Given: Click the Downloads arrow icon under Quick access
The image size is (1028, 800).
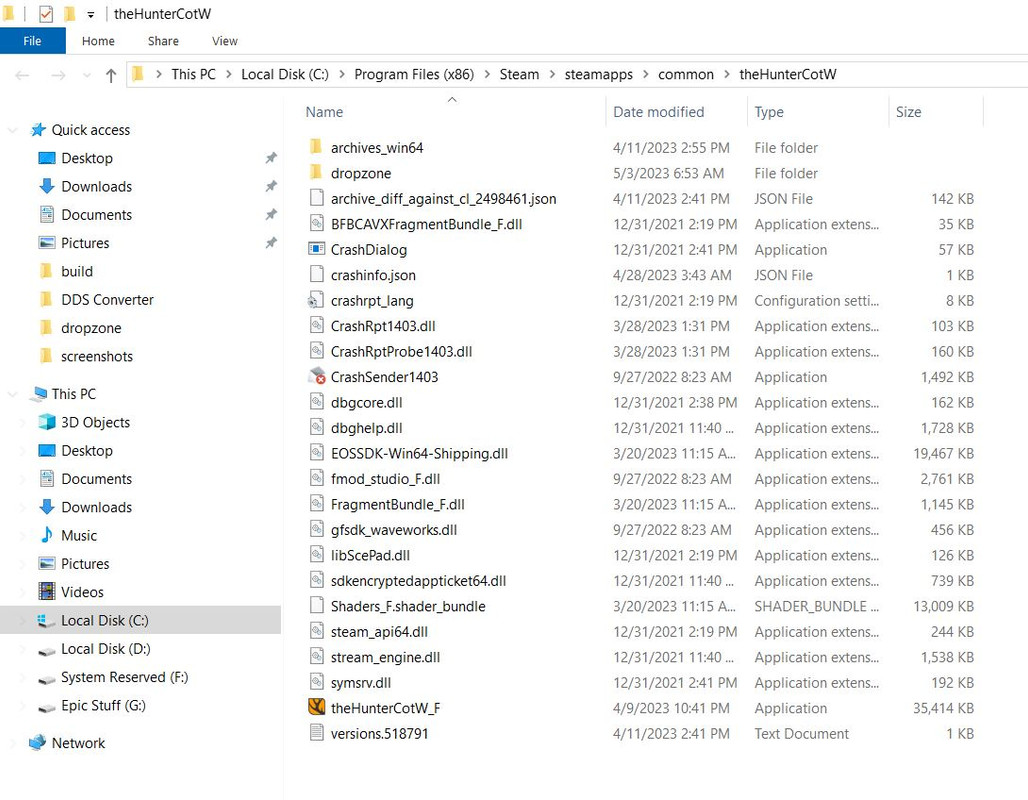Looking at the screenshot, I should click(47, 186).
